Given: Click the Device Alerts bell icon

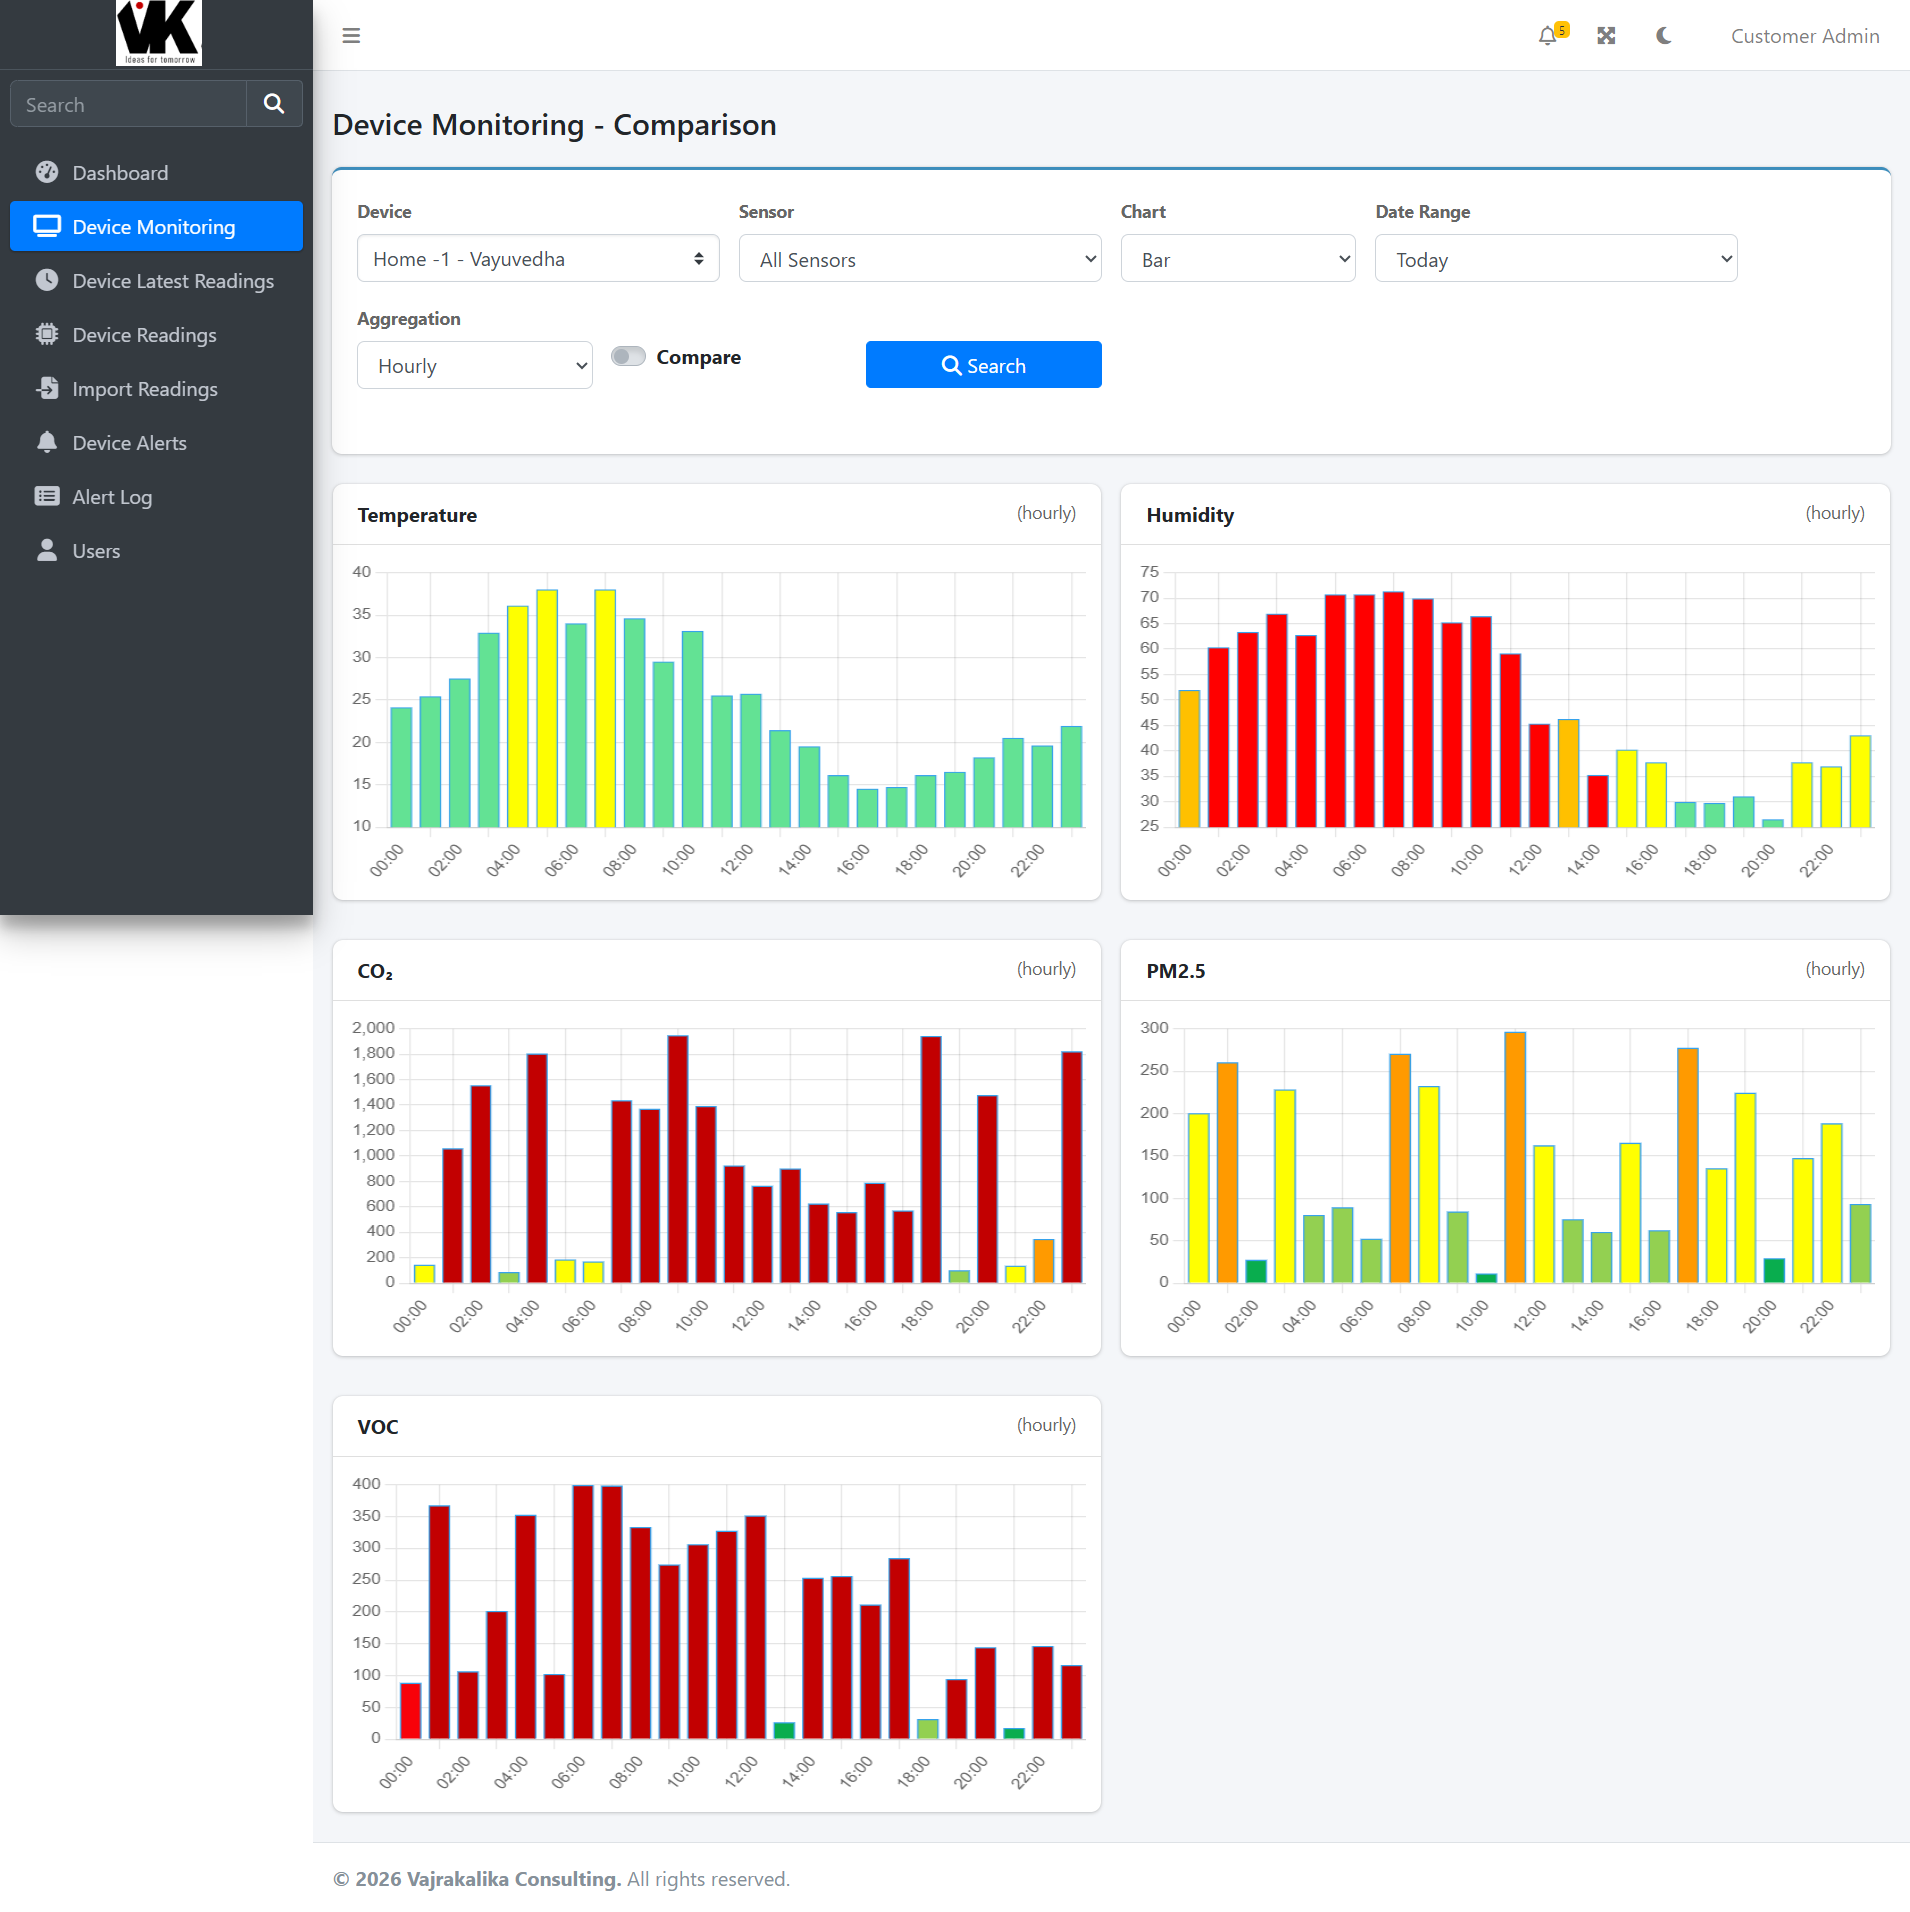Looking at the screenshot, I should click(47, 442).
